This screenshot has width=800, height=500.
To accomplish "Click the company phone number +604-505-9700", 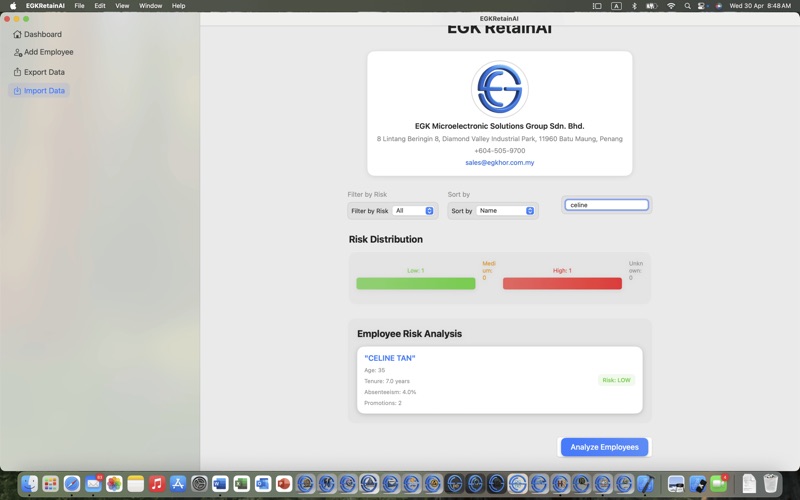I will click(x=499, y=151).
